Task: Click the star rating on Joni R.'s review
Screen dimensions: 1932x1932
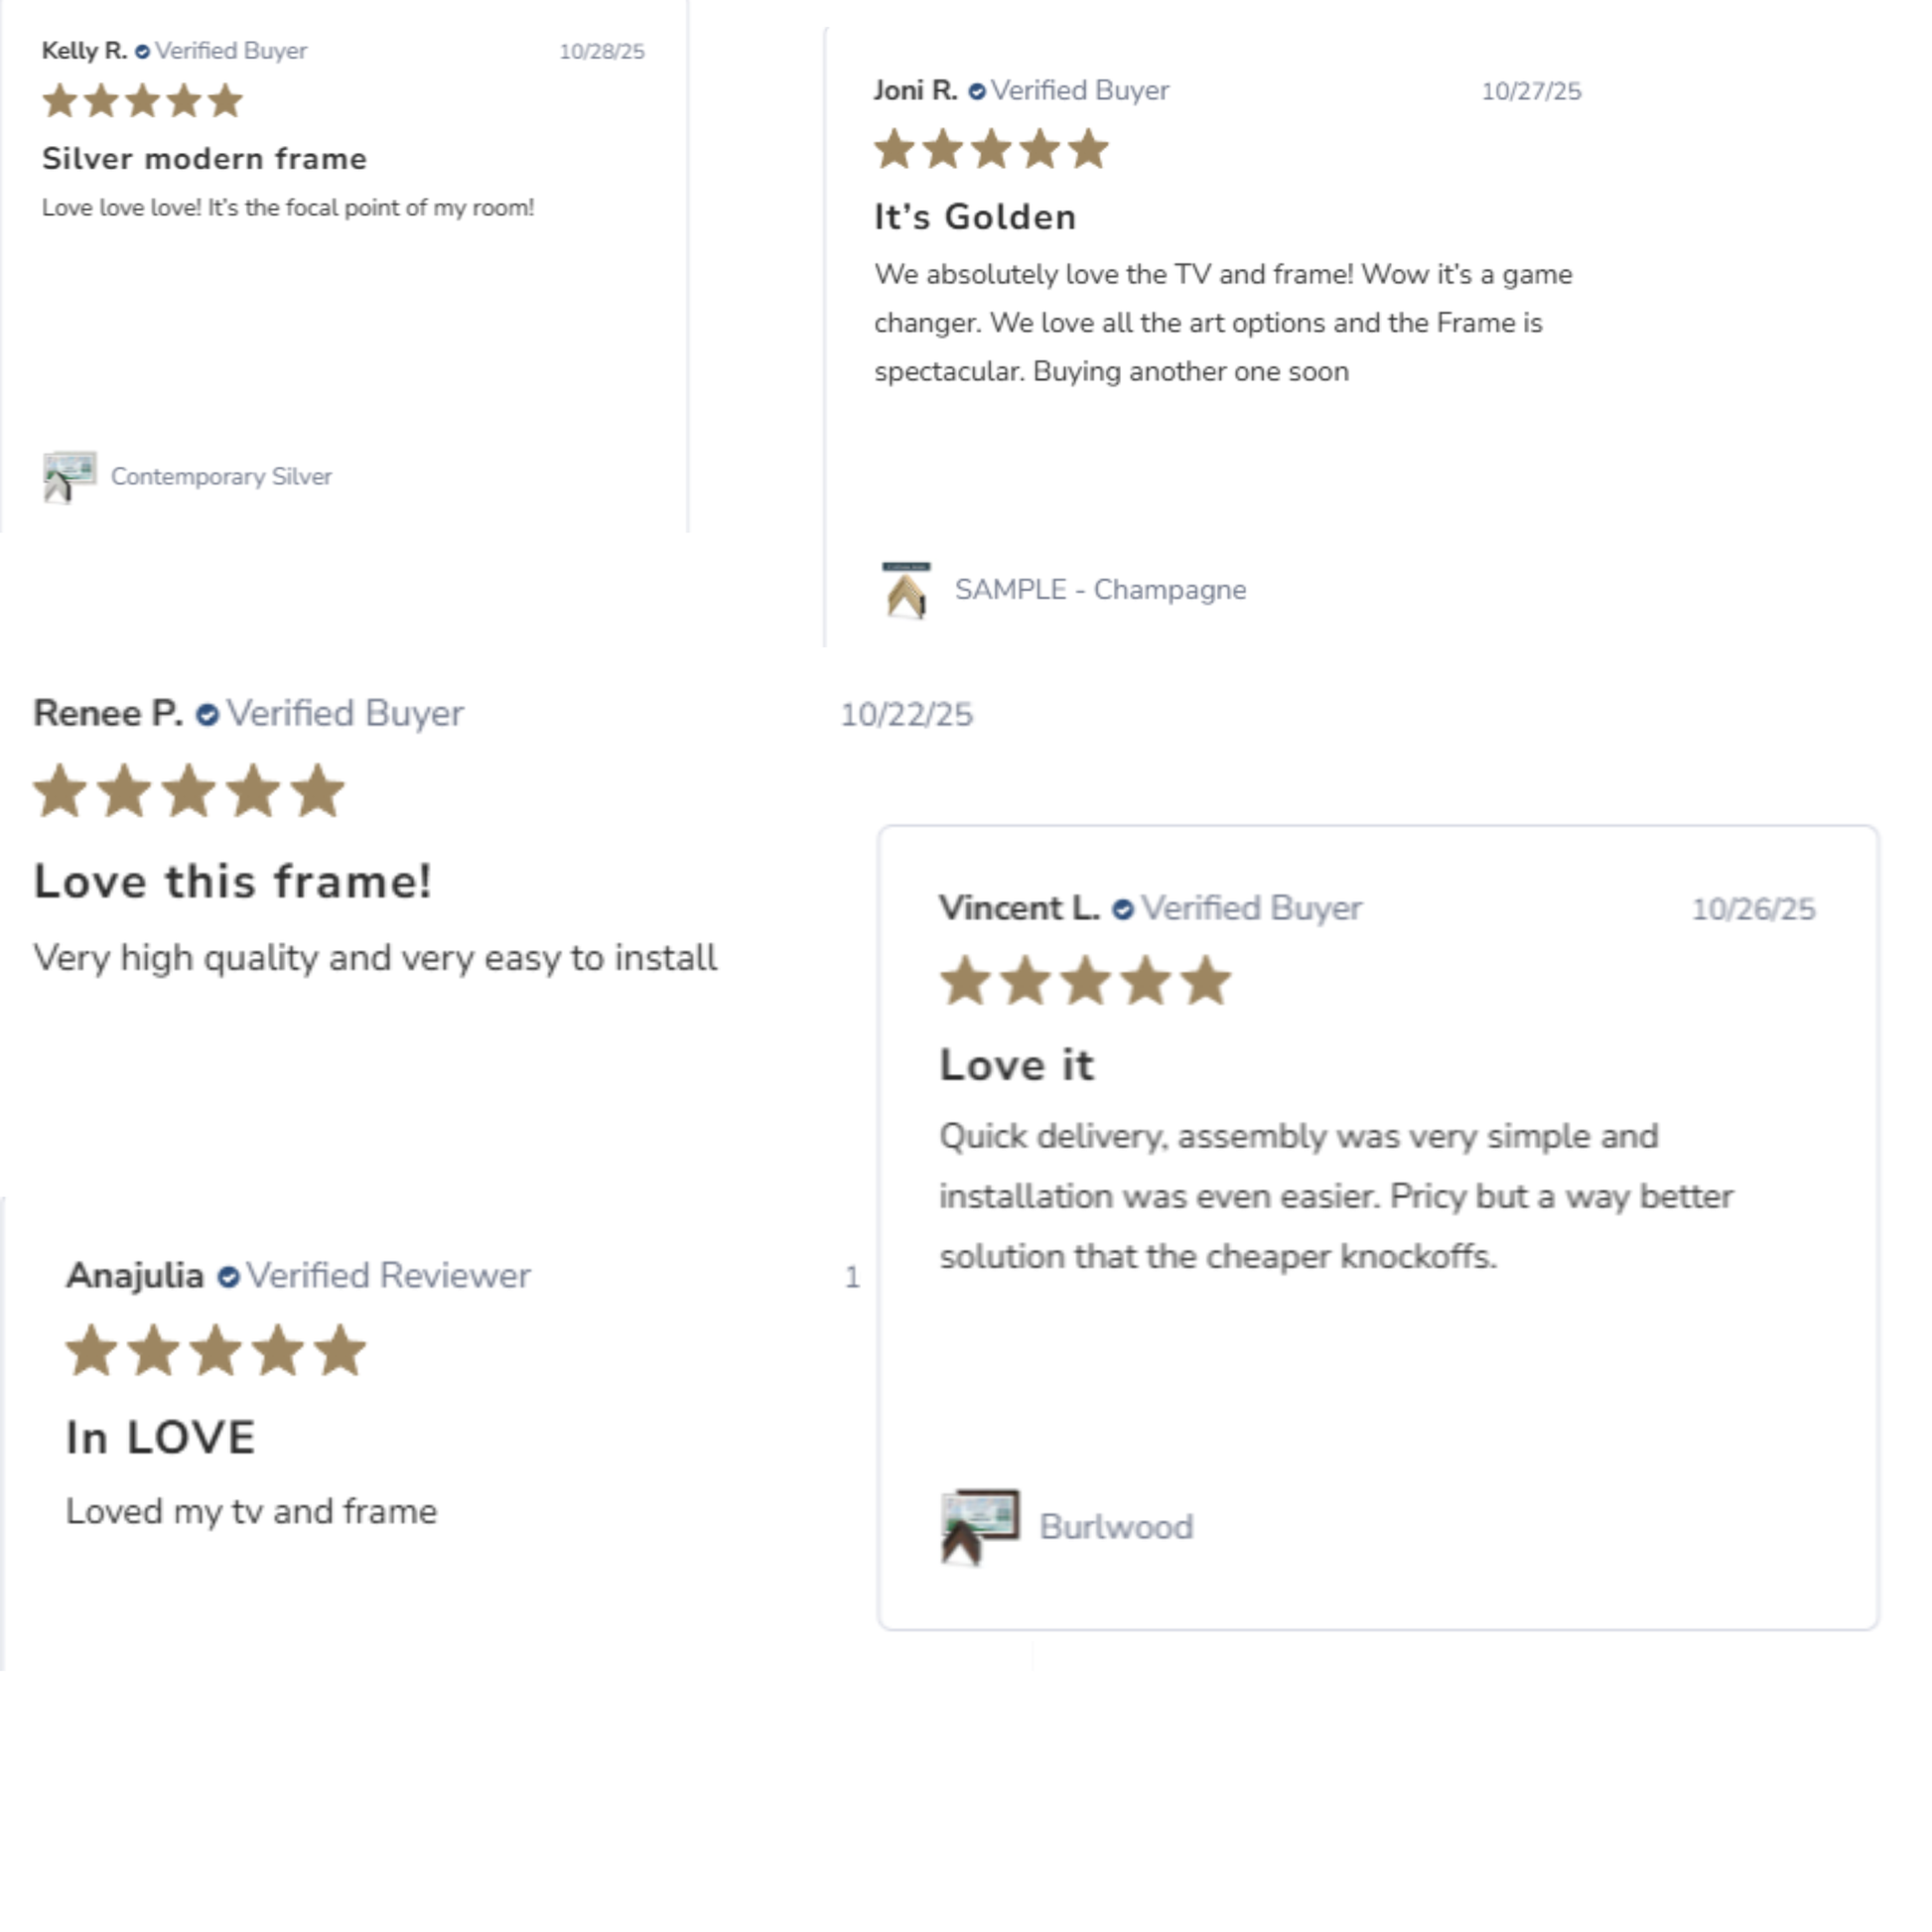Action: click(991, 150)
